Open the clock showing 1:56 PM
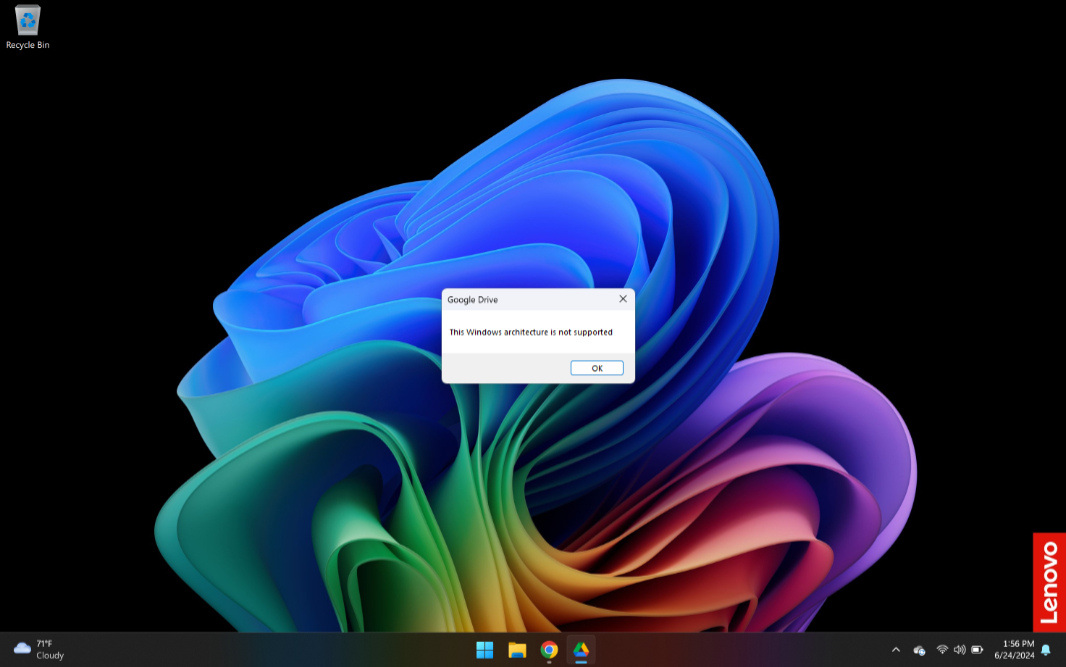Image resolution: width=1066 pixels, height=667 pixels. pos(1018,644)
